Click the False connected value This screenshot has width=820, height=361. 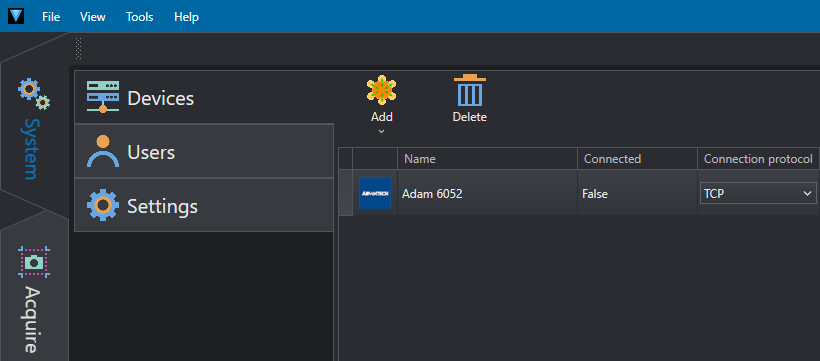pyautogui.click(x=595, y=194)
